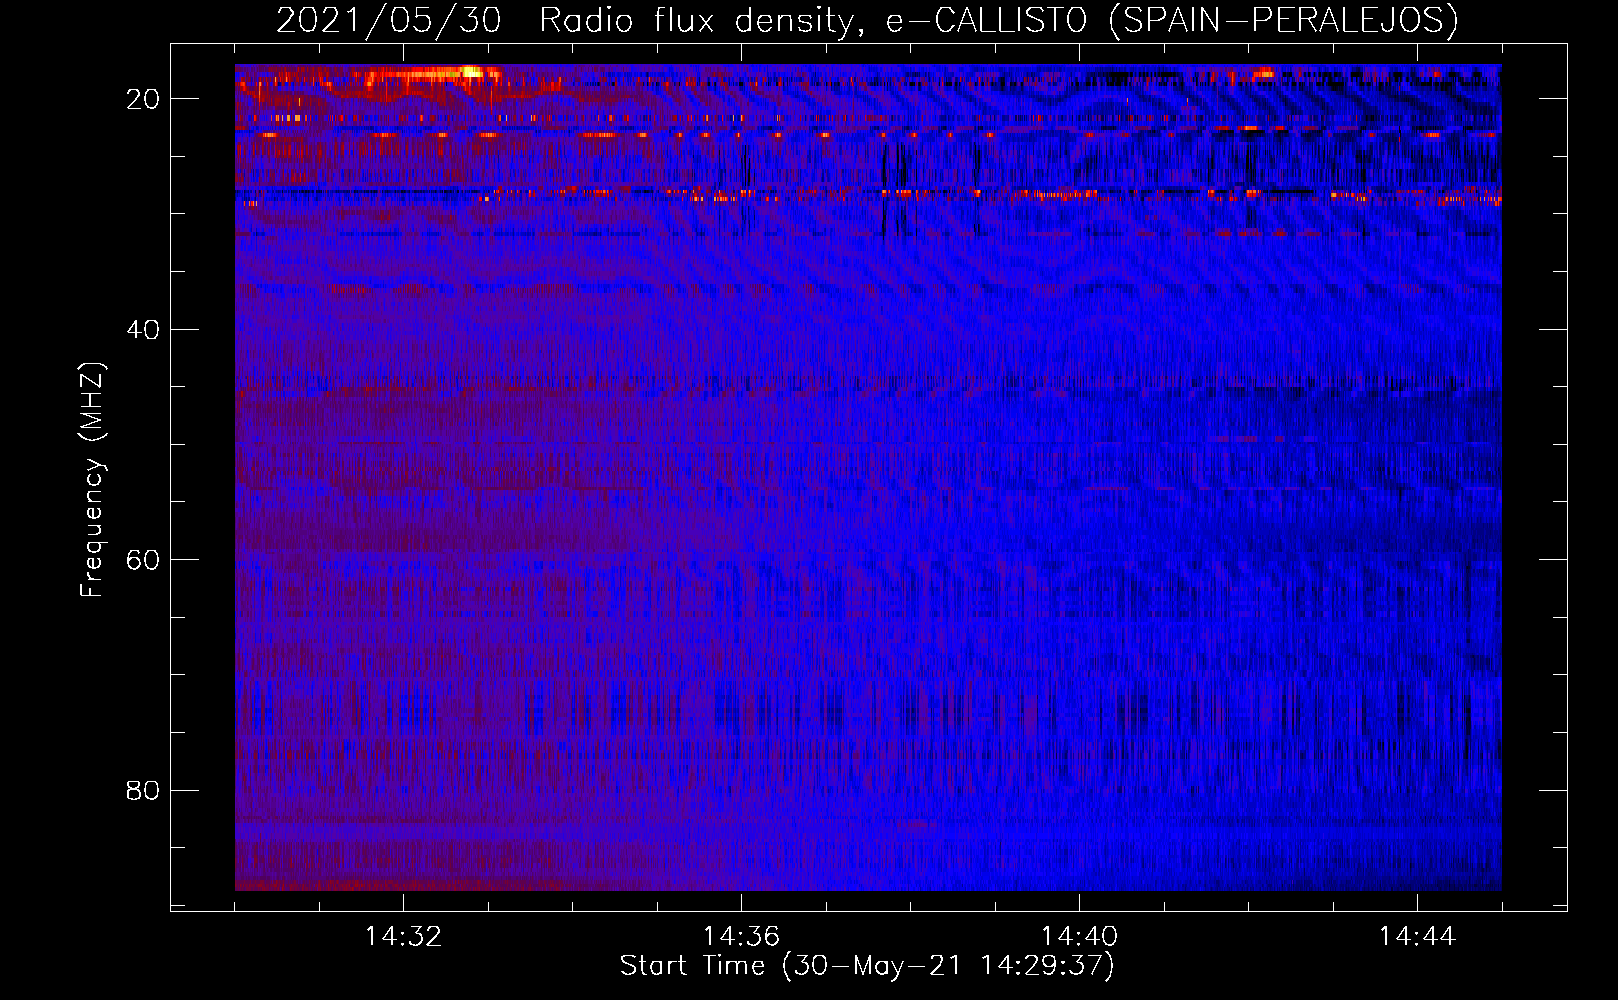The height and width of the screenshot is (1000, 1618).
Task: Click the '14:40' time tick label
Action: pyautogui.click(x=1079, y=937)
